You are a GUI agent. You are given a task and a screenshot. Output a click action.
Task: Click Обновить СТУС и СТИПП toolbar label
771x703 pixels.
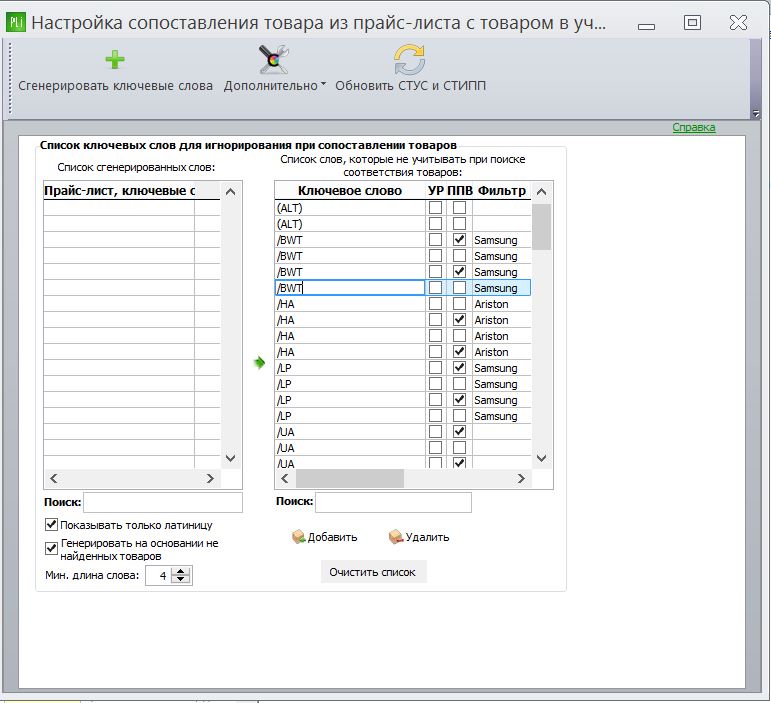point(411,86)
